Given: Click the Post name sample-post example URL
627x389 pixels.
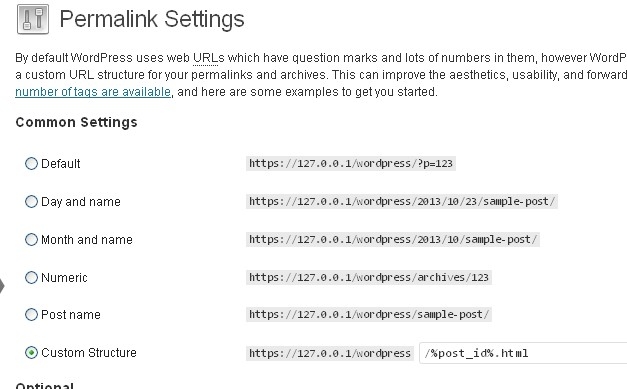Looking at the screenshot, I should [369, 315].
